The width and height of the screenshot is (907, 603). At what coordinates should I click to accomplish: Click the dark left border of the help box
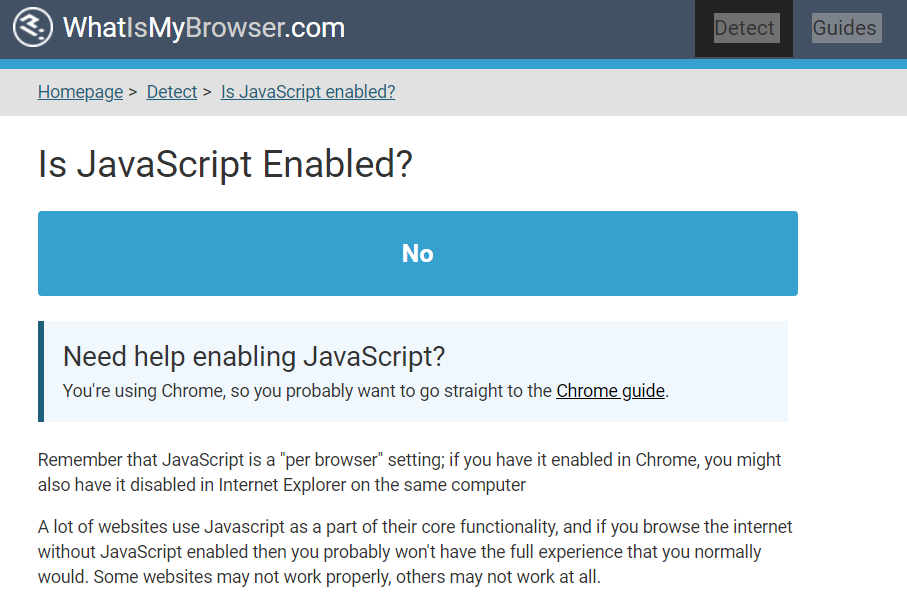pos(41,371)
